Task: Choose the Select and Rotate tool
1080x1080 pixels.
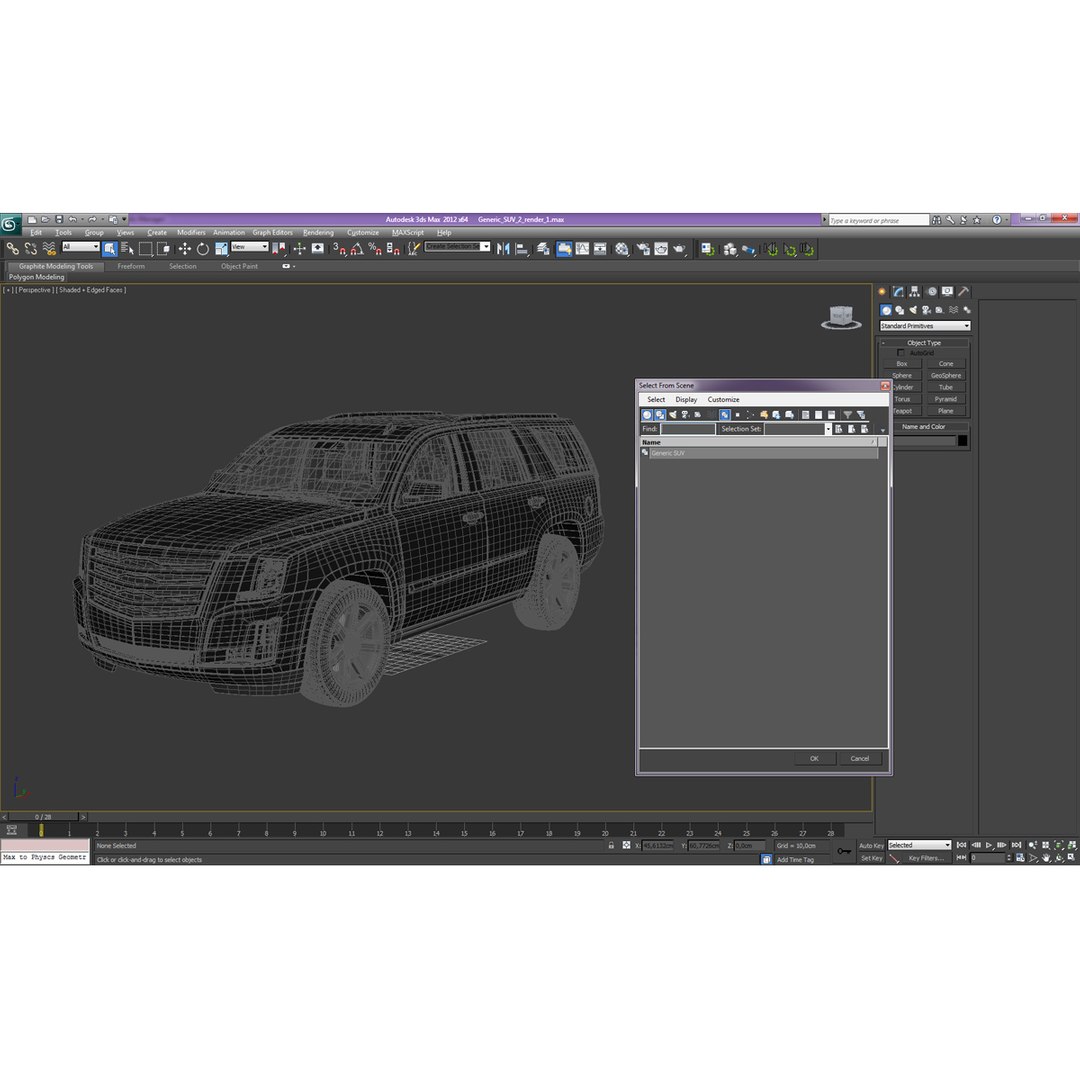Action: (202, 249)
